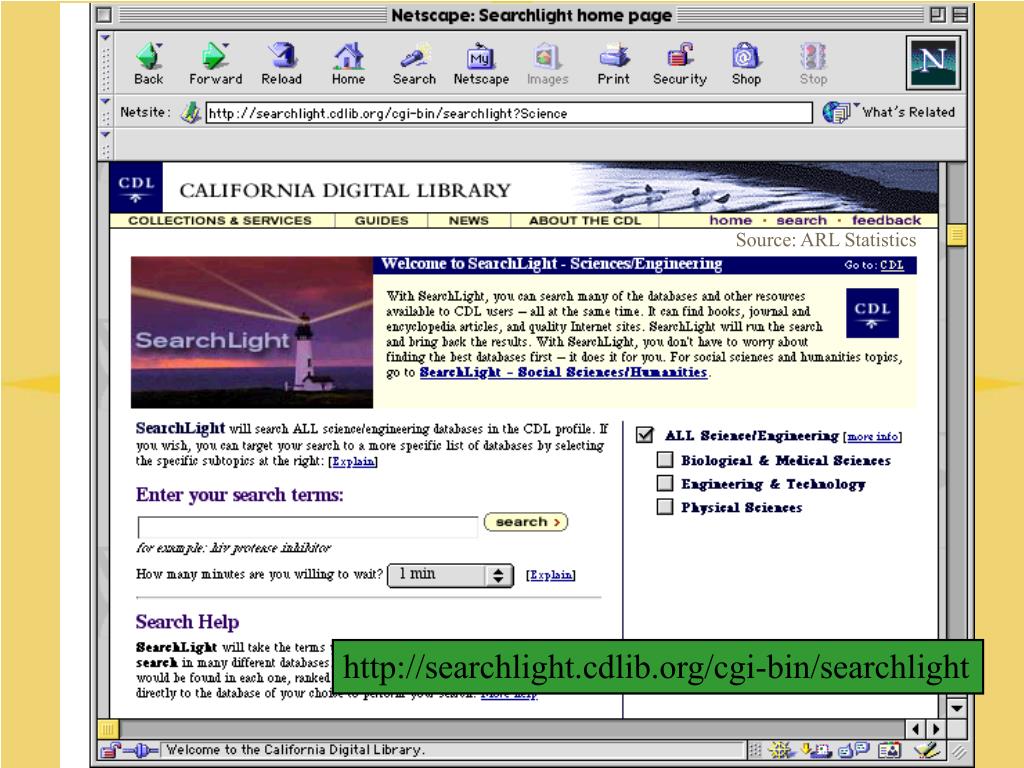Click the Netsite URL address field
The width and height of the screenshot is (1024, 768).
pyautogui.click(x=509, y=113)
